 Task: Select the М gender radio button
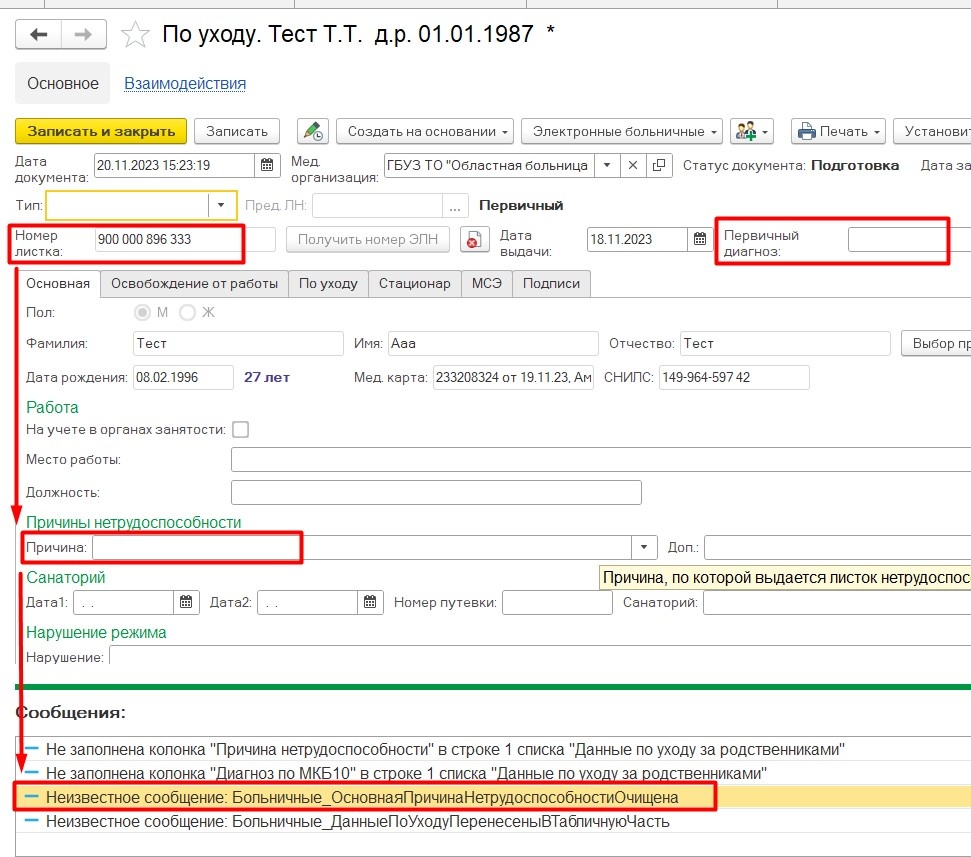[x=143, y=312]
